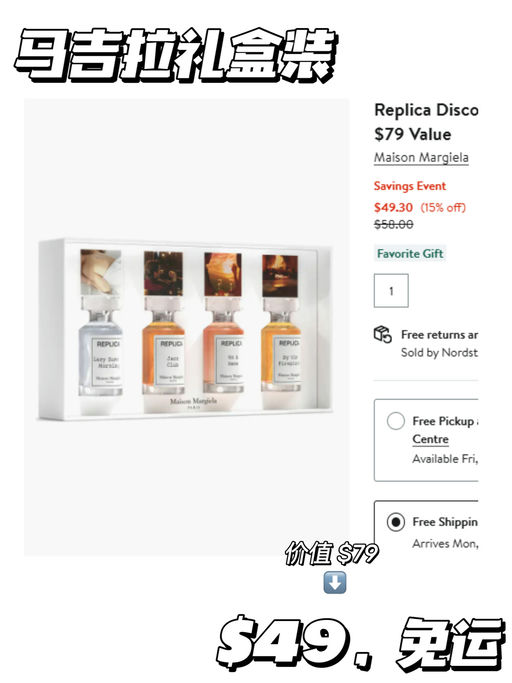Click the quantity input box
This screenshot has height=683, width=512.
click(391, 291)
